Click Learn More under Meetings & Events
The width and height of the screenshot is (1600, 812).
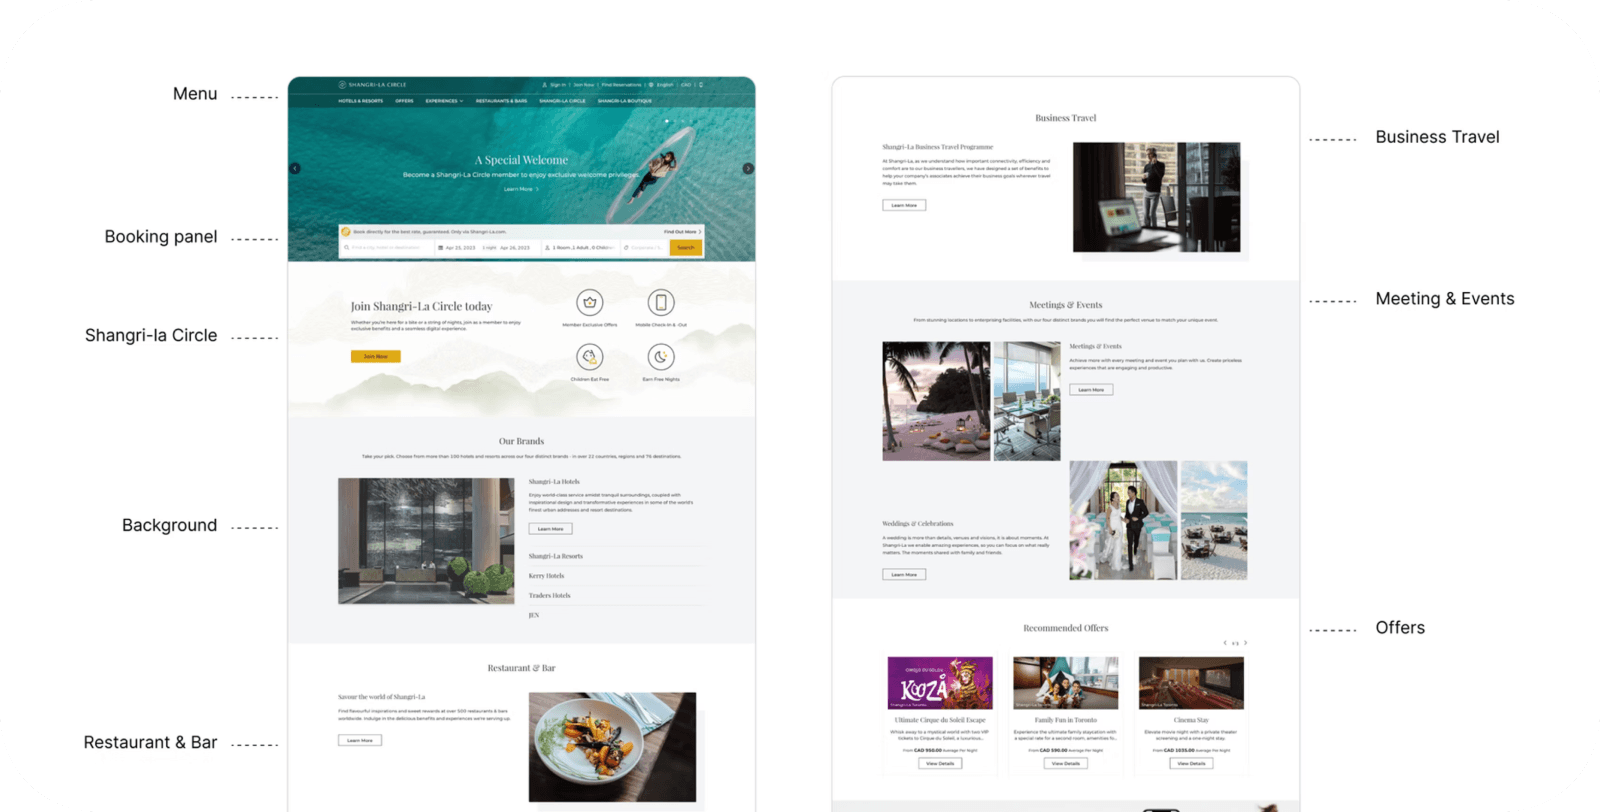click(1091, 390)
